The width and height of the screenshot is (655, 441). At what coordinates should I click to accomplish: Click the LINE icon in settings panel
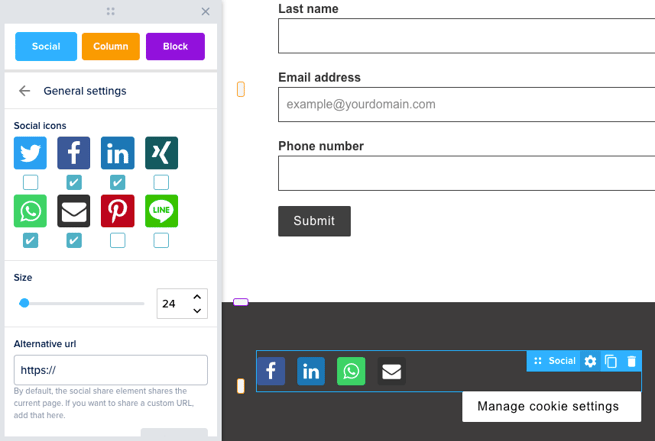coord(161,211)
